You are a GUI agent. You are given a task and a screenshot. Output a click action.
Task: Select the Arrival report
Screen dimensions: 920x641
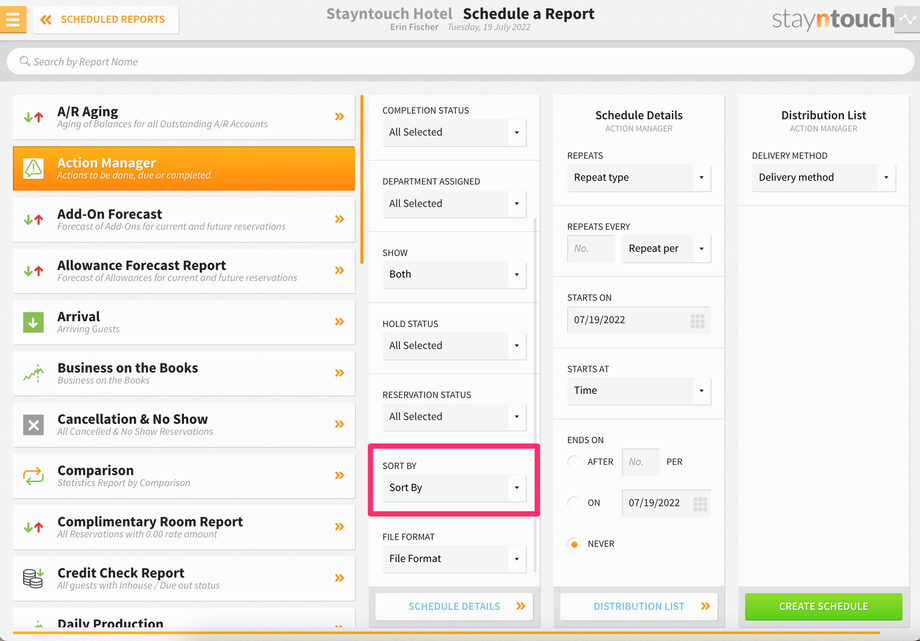[184, 322]
